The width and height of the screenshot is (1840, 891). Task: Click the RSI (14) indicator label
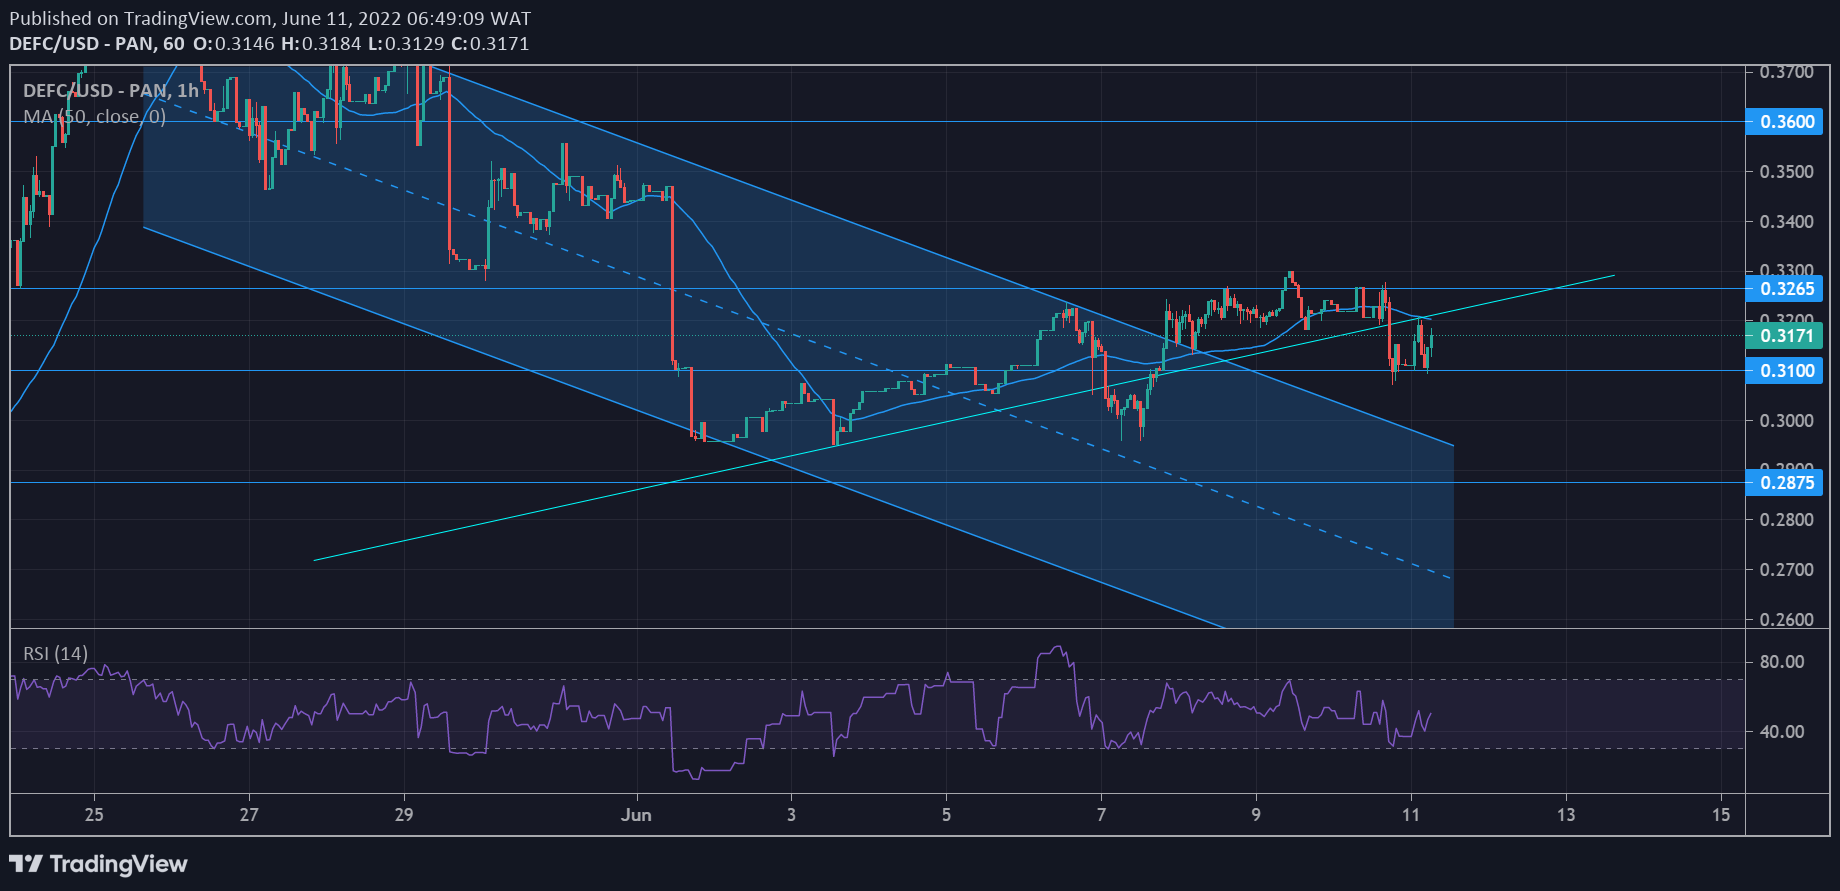[56, 654]
